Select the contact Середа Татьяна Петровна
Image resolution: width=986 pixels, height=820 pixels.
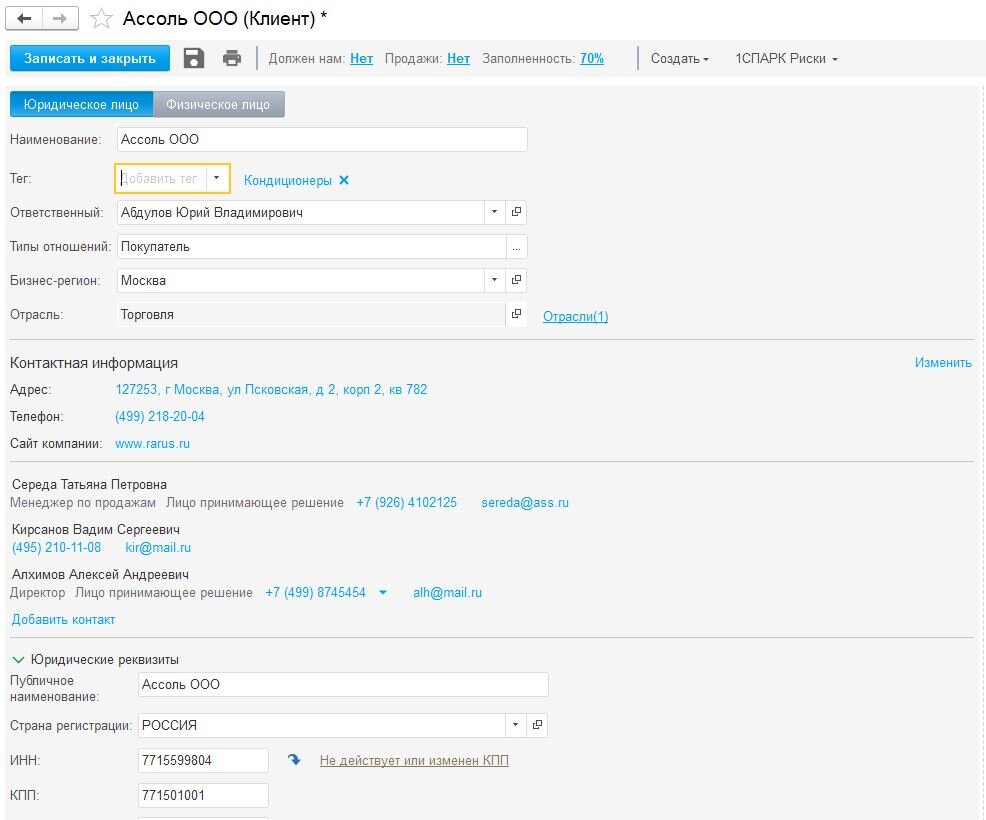(89, 484)
